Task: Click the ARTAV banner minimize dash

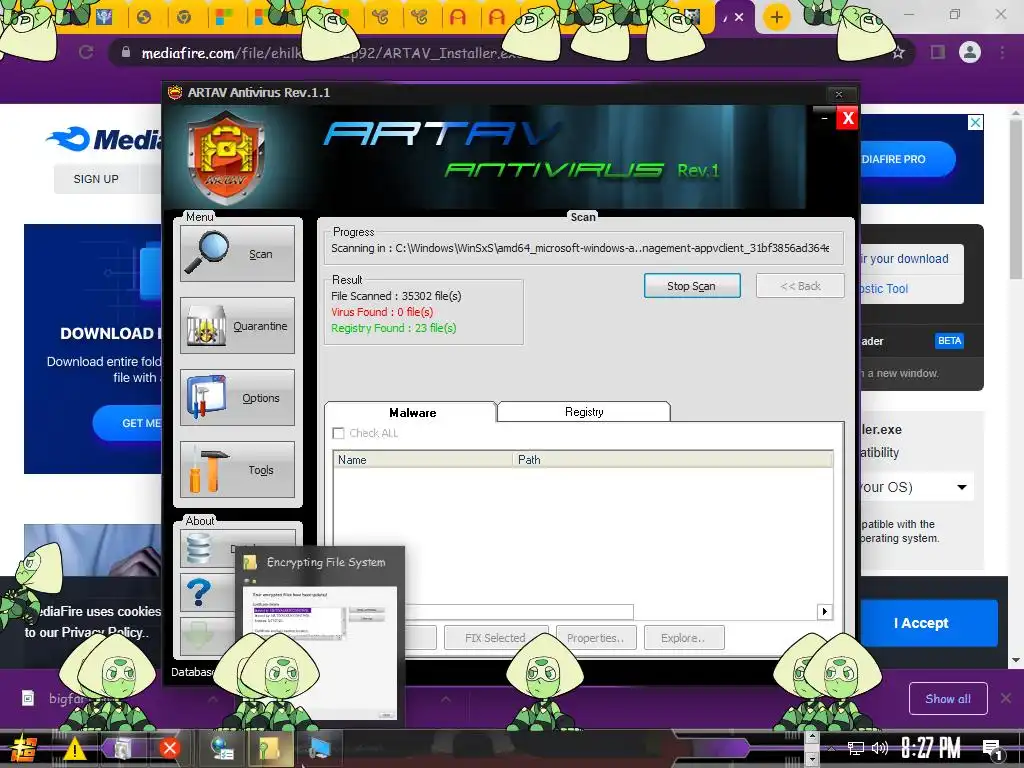Action: point(824,118)
